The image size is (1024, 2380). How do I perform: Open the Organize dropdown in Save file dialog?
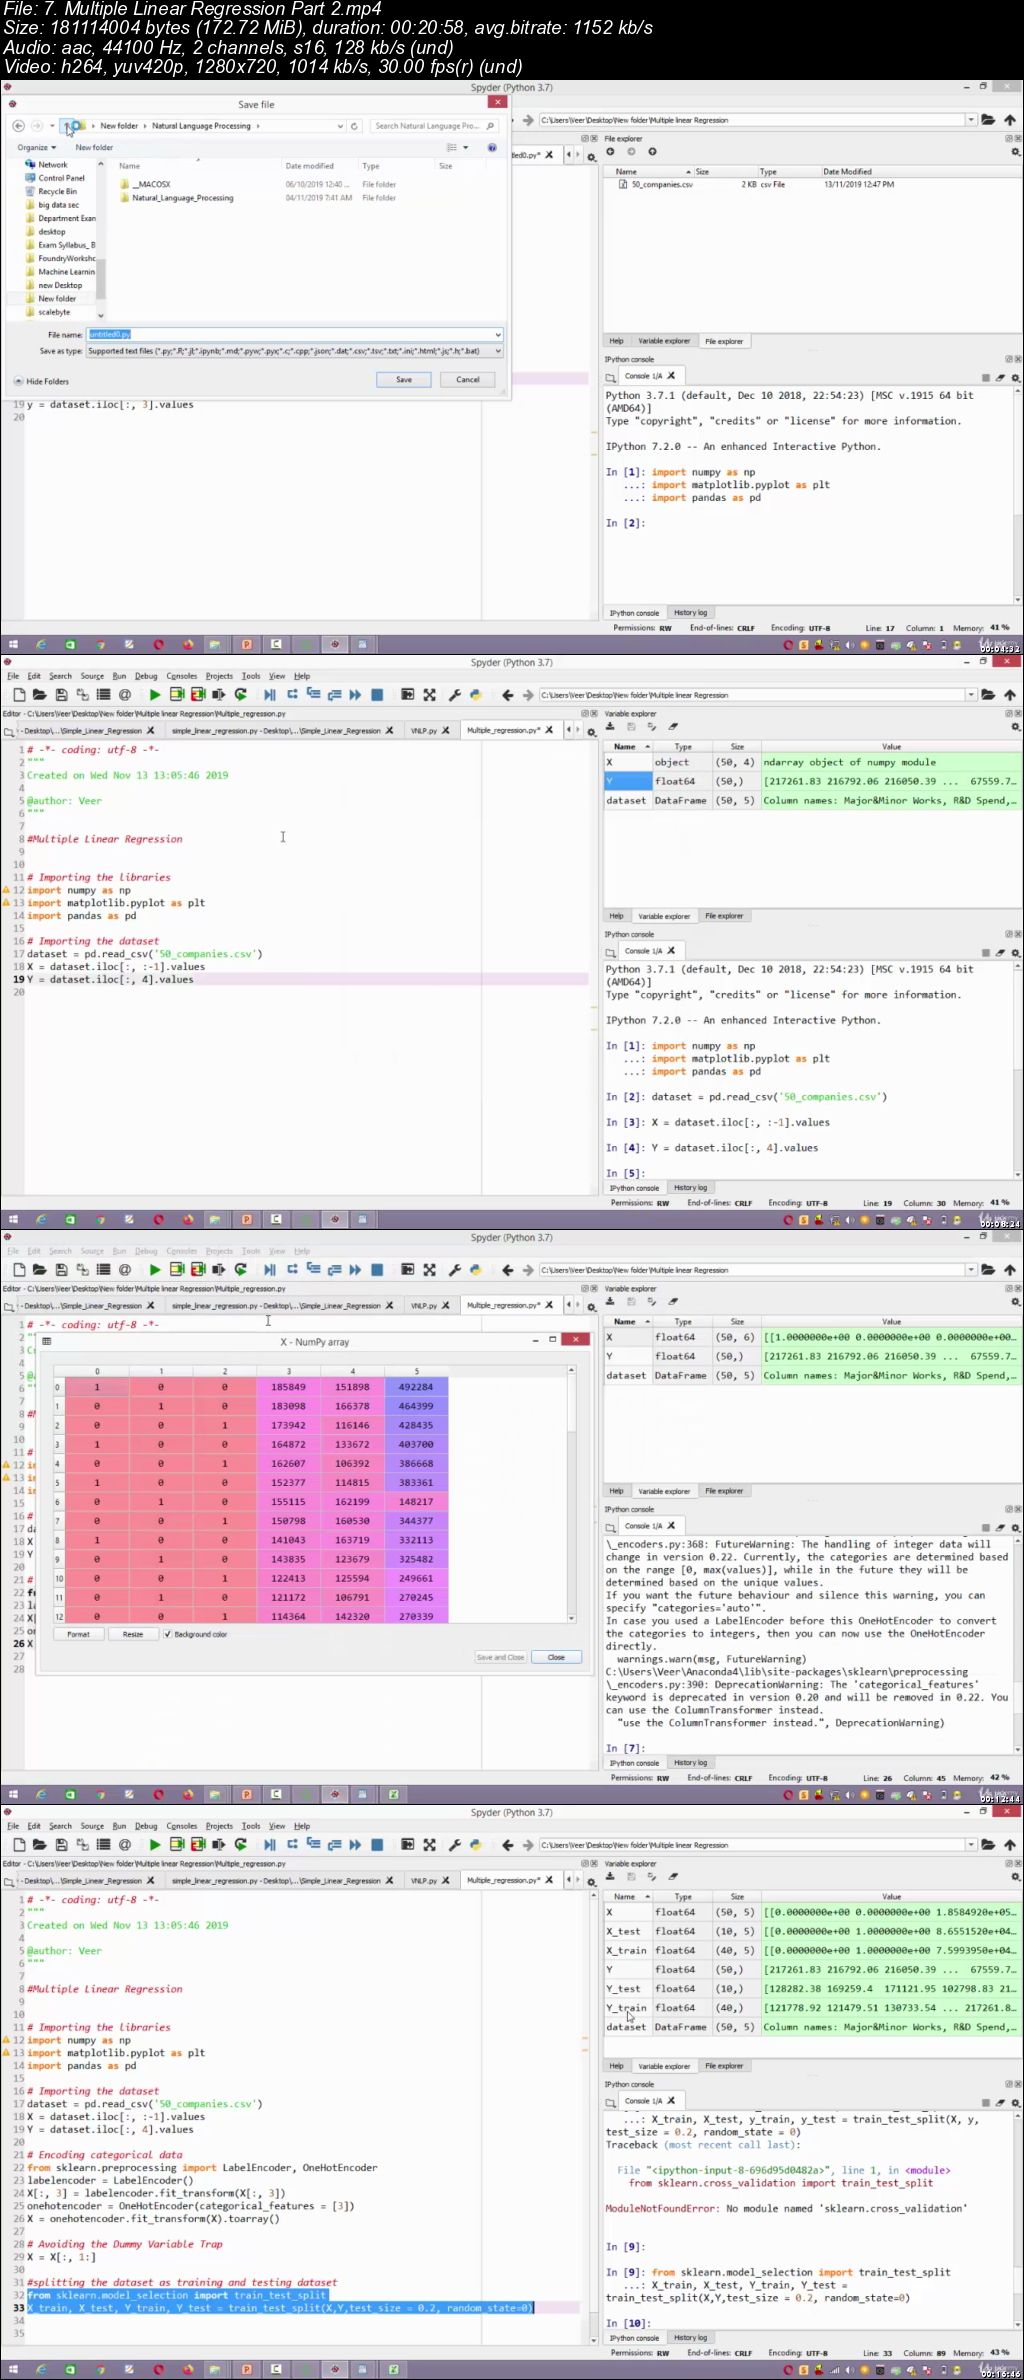(x=36, y=147)
